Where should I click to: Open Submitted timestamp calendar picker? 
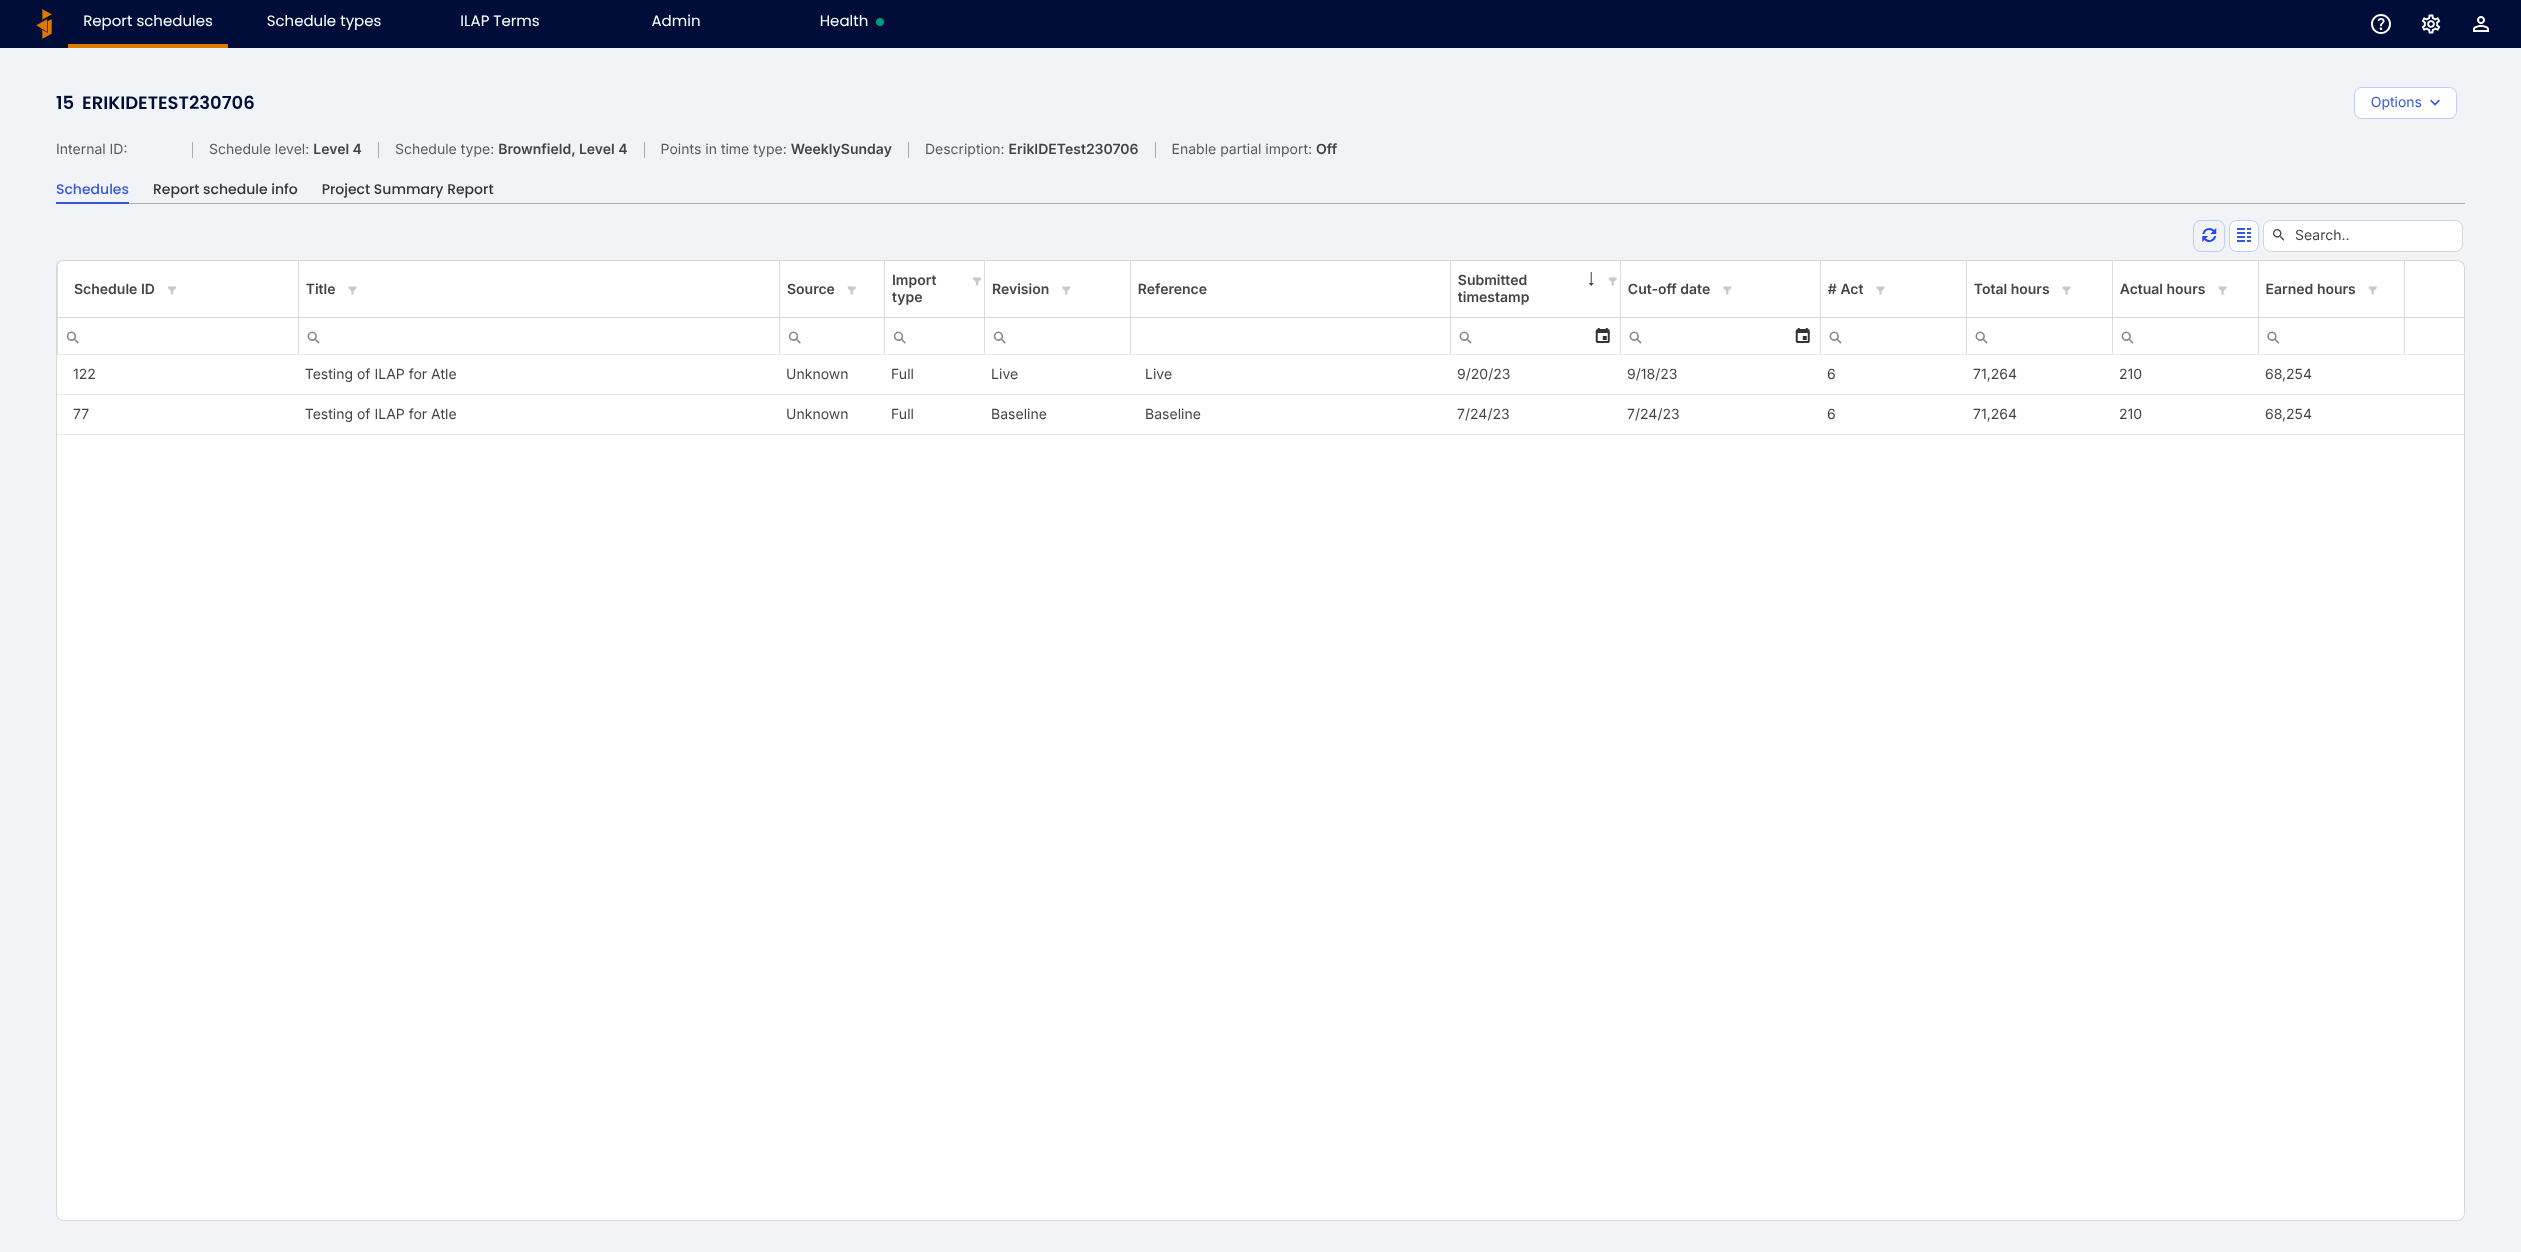tap(1602, 336)
